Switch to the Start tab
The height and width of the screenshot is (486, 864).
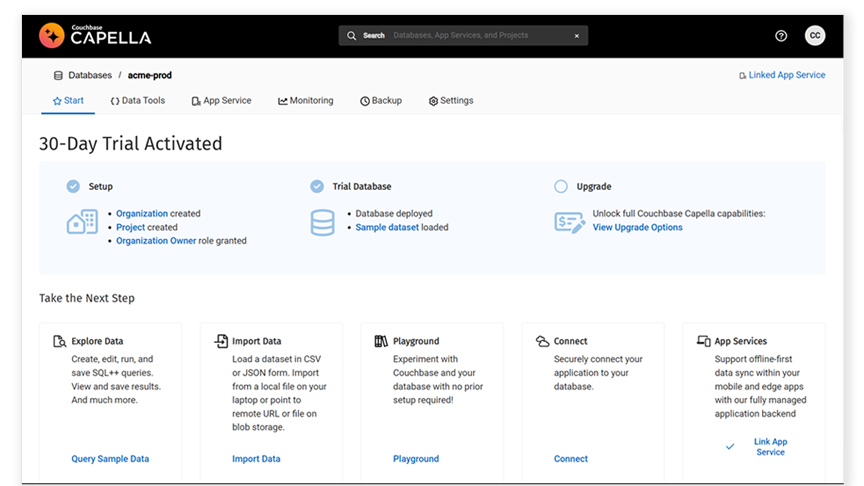coord(68,101)
